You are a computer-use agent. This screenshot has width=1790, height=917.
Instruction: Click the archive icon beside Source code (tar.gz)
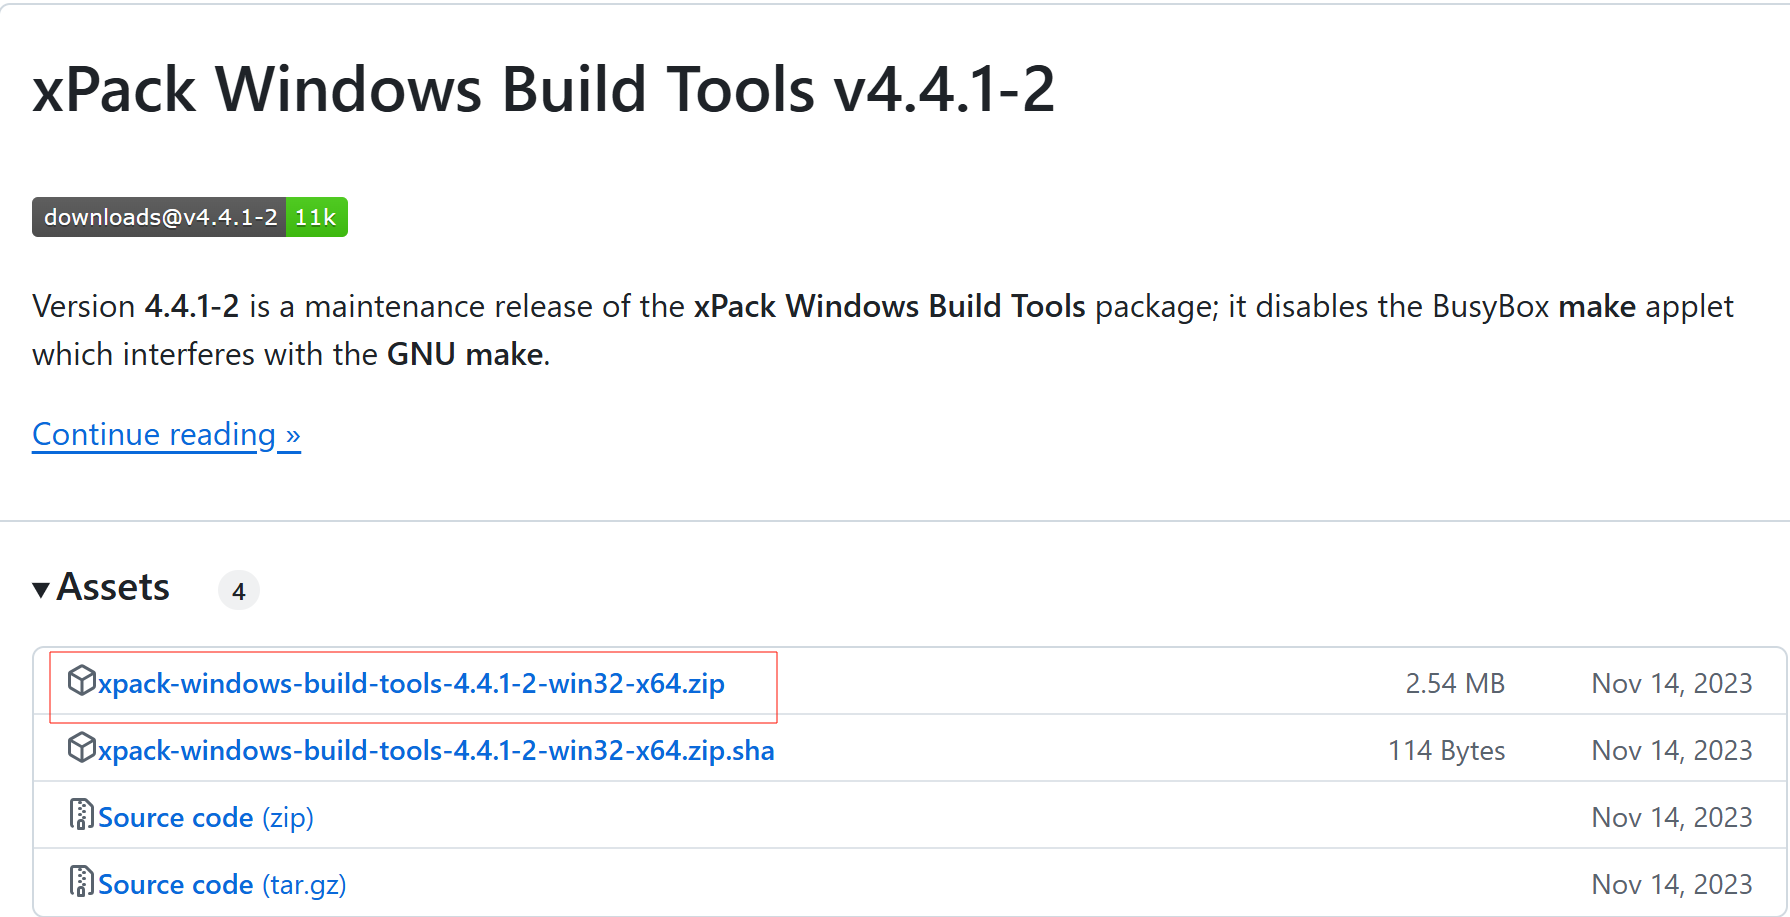tap(81, 882)
